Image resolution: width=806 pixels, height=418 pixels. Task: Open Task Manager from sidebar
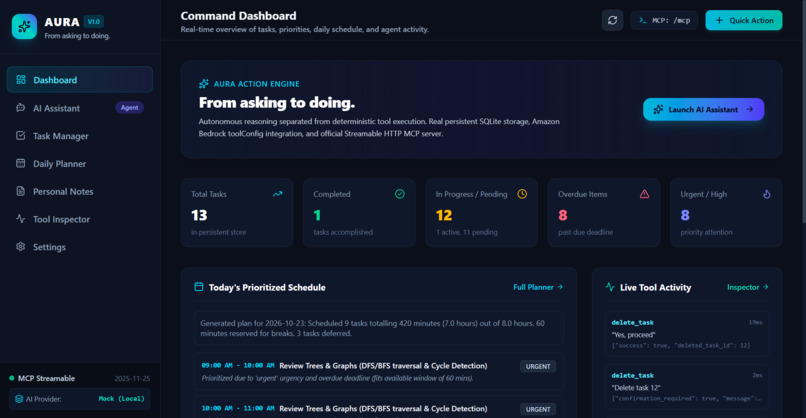click(x=80, y=136)
